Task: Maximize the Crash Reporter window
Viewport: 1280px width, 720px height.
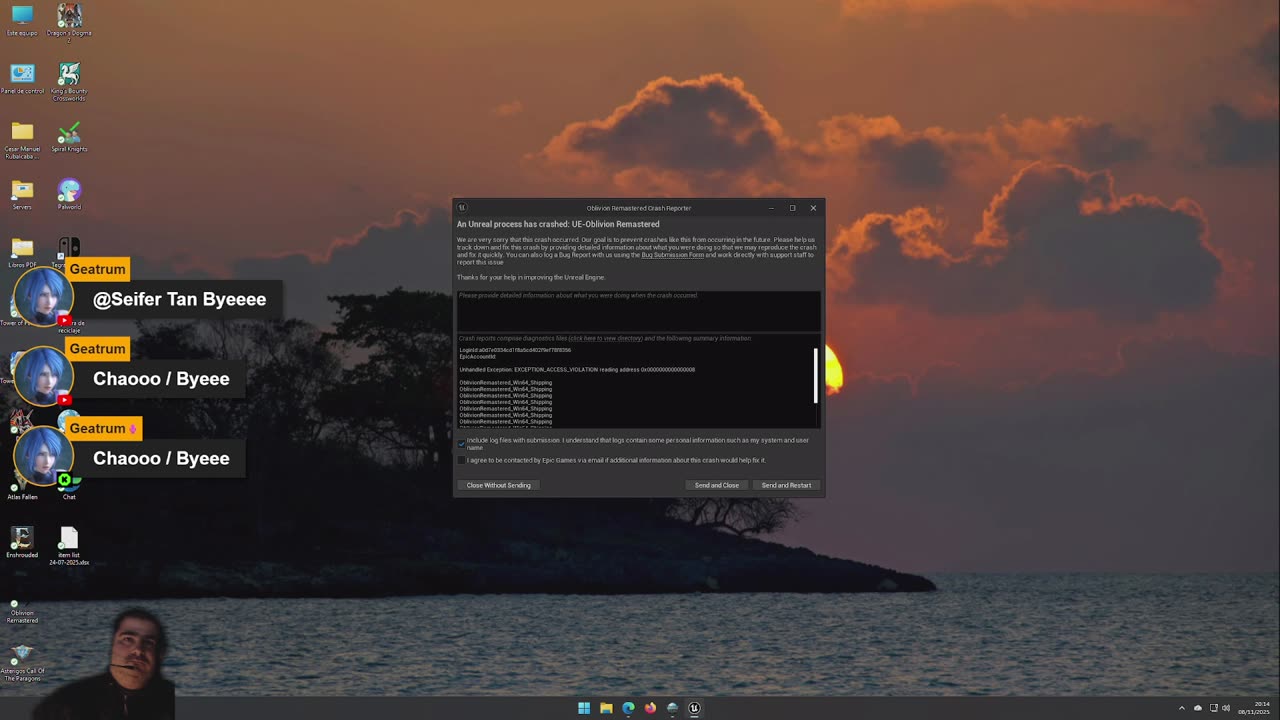Action: click(x=792, y=208)
